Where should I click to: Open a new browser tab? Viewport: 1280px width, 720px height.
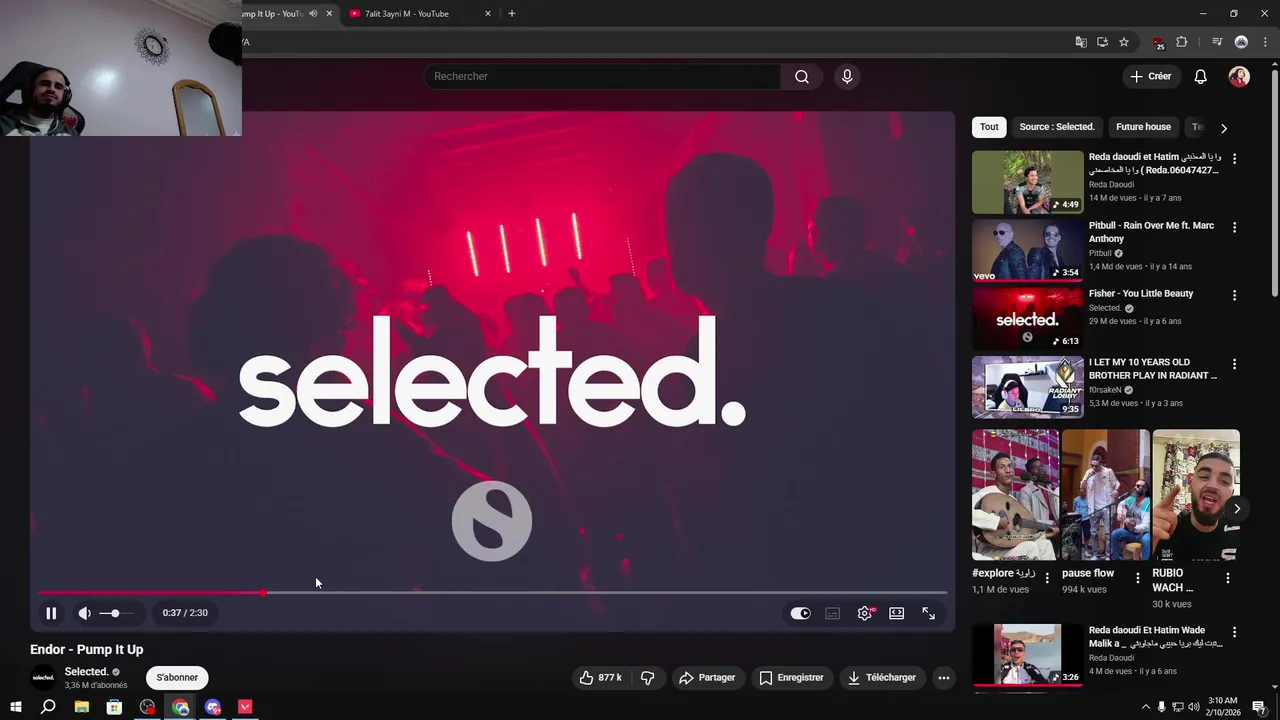click(x=511, y=14)
